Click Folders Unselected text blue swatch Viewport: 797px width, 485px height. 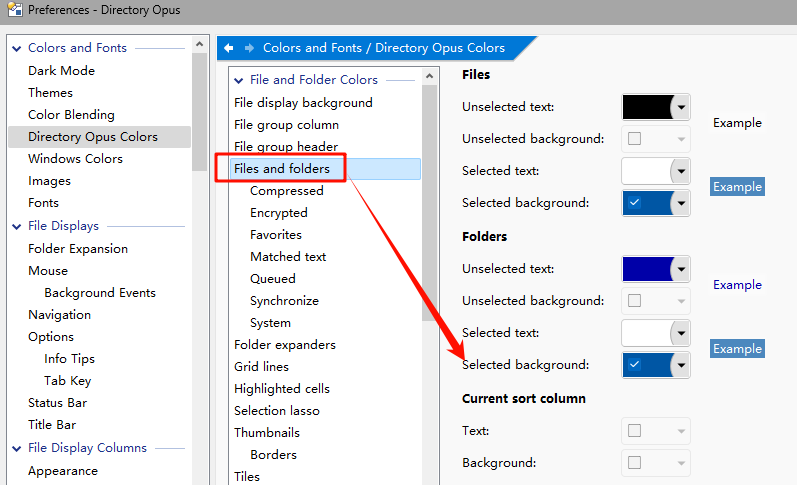coord(647,269)
